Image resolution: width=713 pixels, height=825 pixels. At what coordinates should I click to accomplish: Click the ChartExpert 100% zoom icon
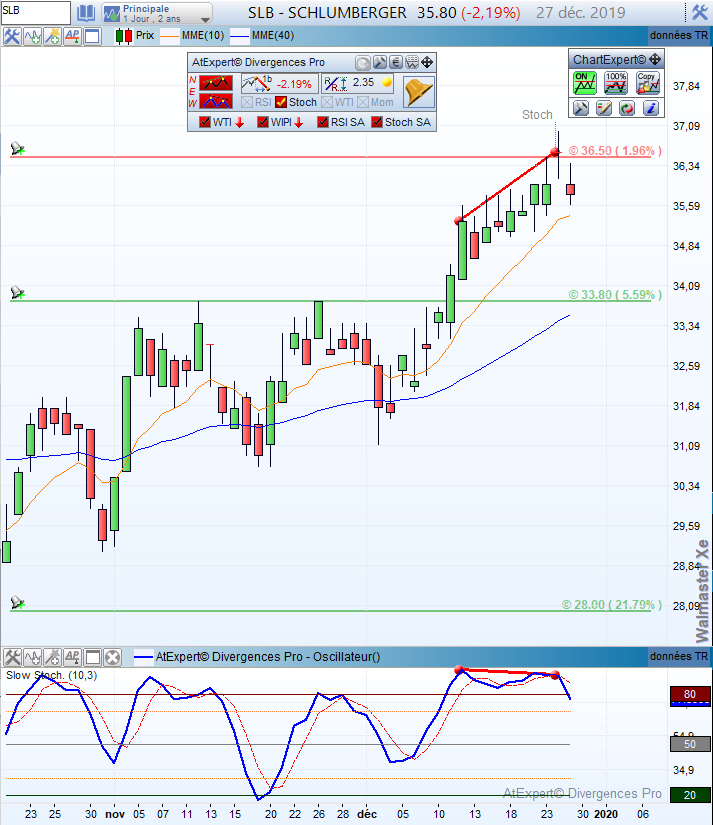pyautogui.click(x=615, y=83)
